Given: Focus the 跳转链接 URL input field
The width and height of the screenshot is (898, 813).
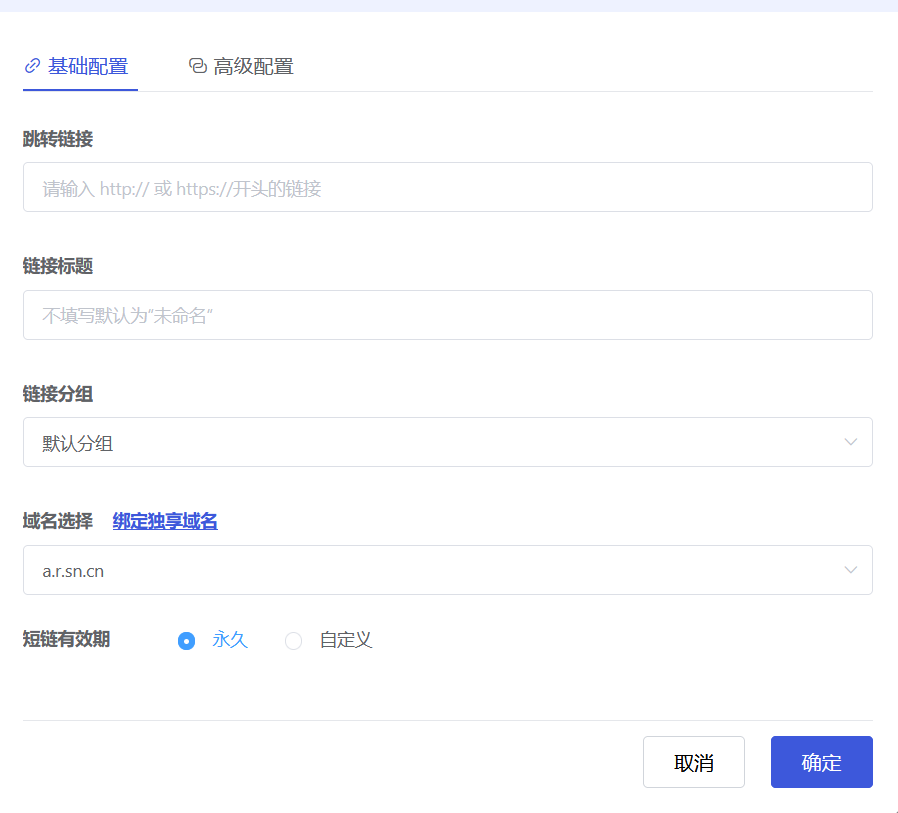Looking at the screenshot, I should [448, 187].
